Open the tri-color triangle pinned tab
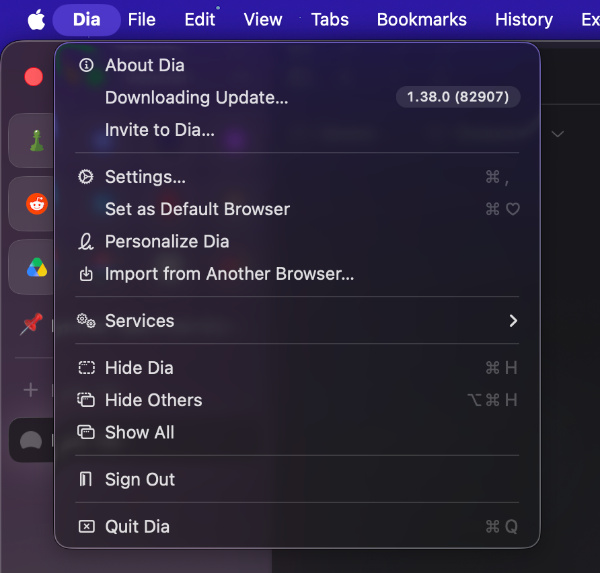 [x=37, y=267]
